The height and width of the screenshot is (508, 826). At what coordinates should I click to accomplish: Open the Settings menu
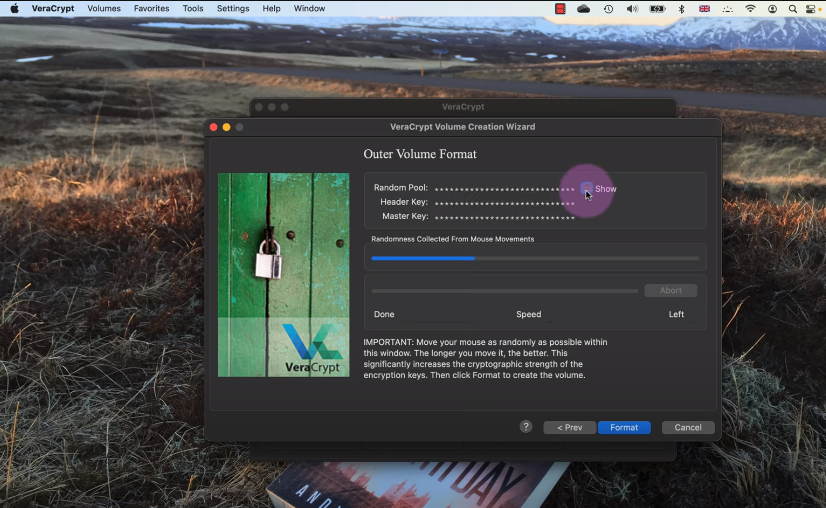point(233,8)
